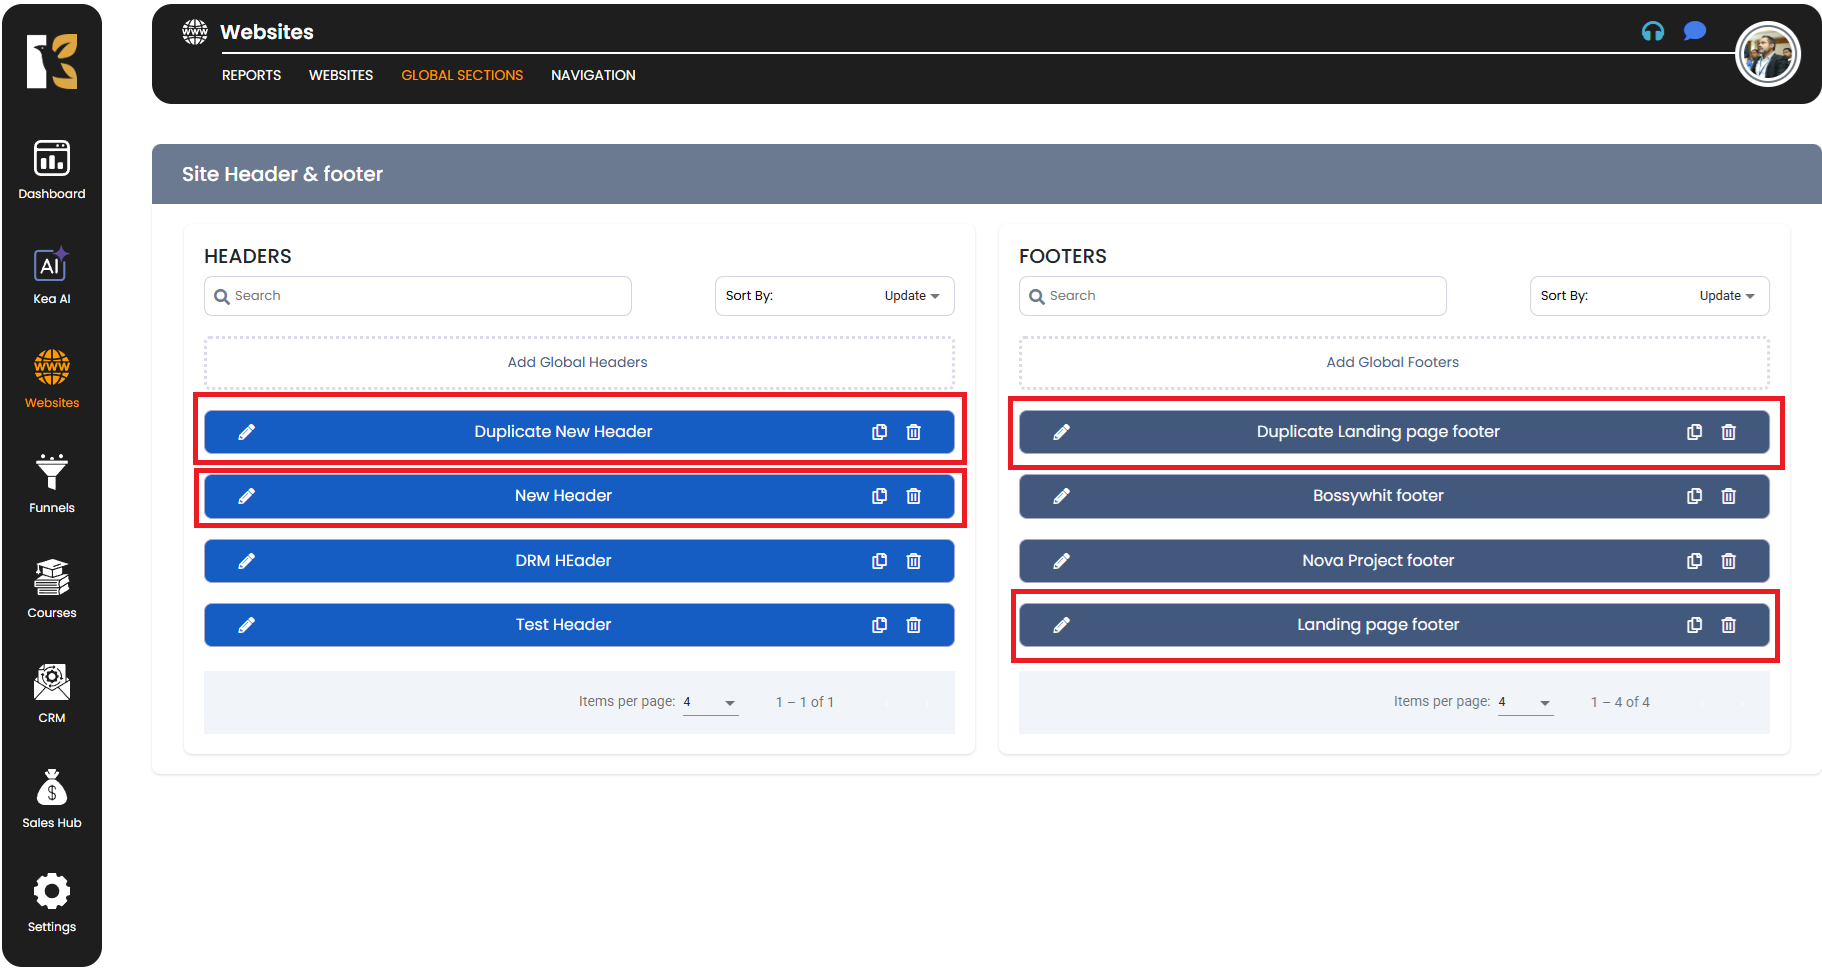Open the chat bubble icon
This screenshot has height=968, width=1822.
point(1694,31)
